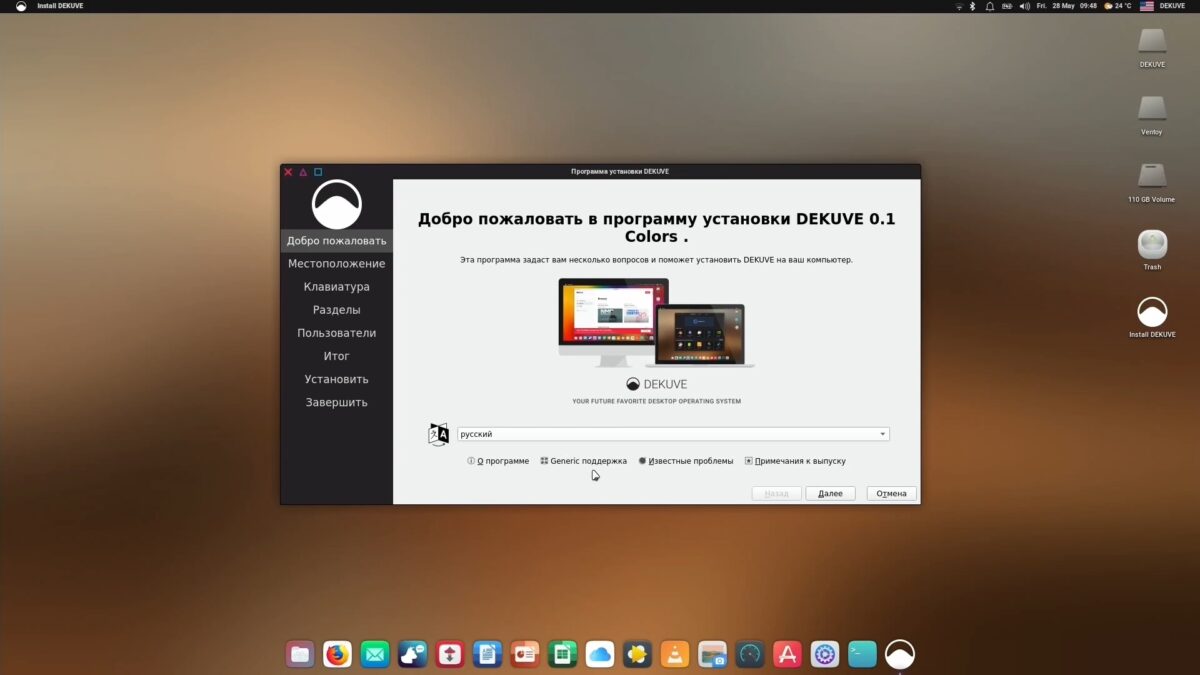Select the Итог step in sidebar

coord(336,356)
